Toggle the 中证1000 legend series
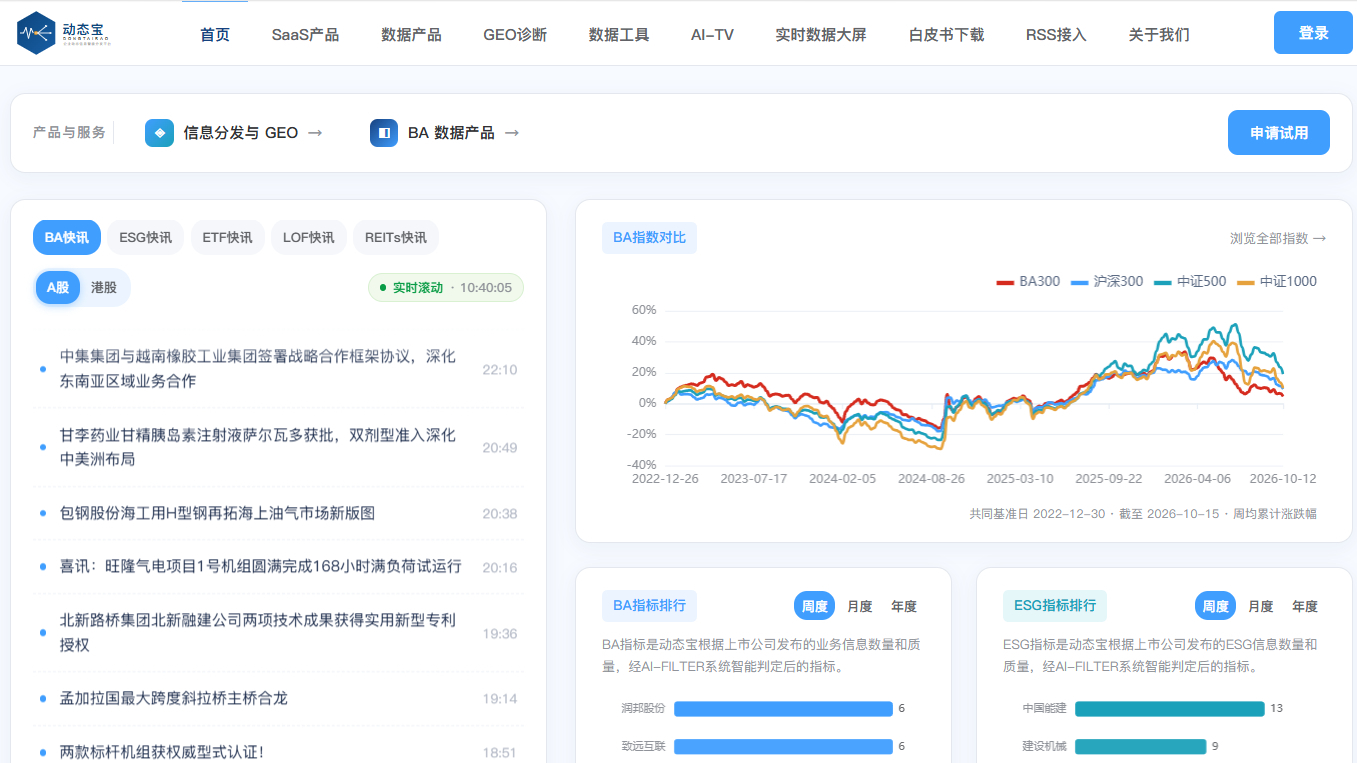 [1277, 282]
